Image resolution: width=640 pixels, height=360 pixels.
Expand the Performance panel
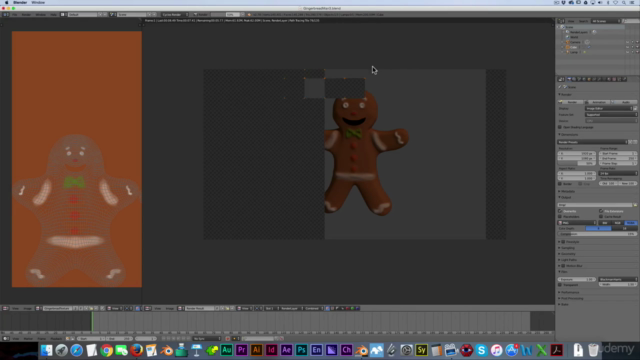[570, 292]
